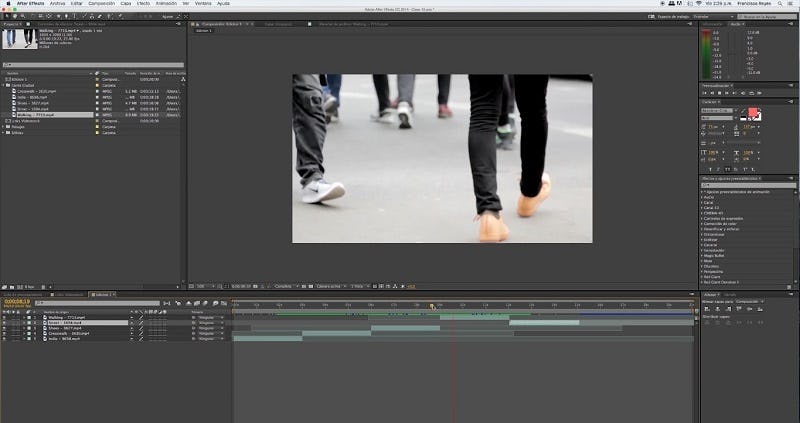This screenshot has width=800, height=423.
Task: Hide the Walking - 7713.mp4 layer
Action: click(x=4, y=317)
